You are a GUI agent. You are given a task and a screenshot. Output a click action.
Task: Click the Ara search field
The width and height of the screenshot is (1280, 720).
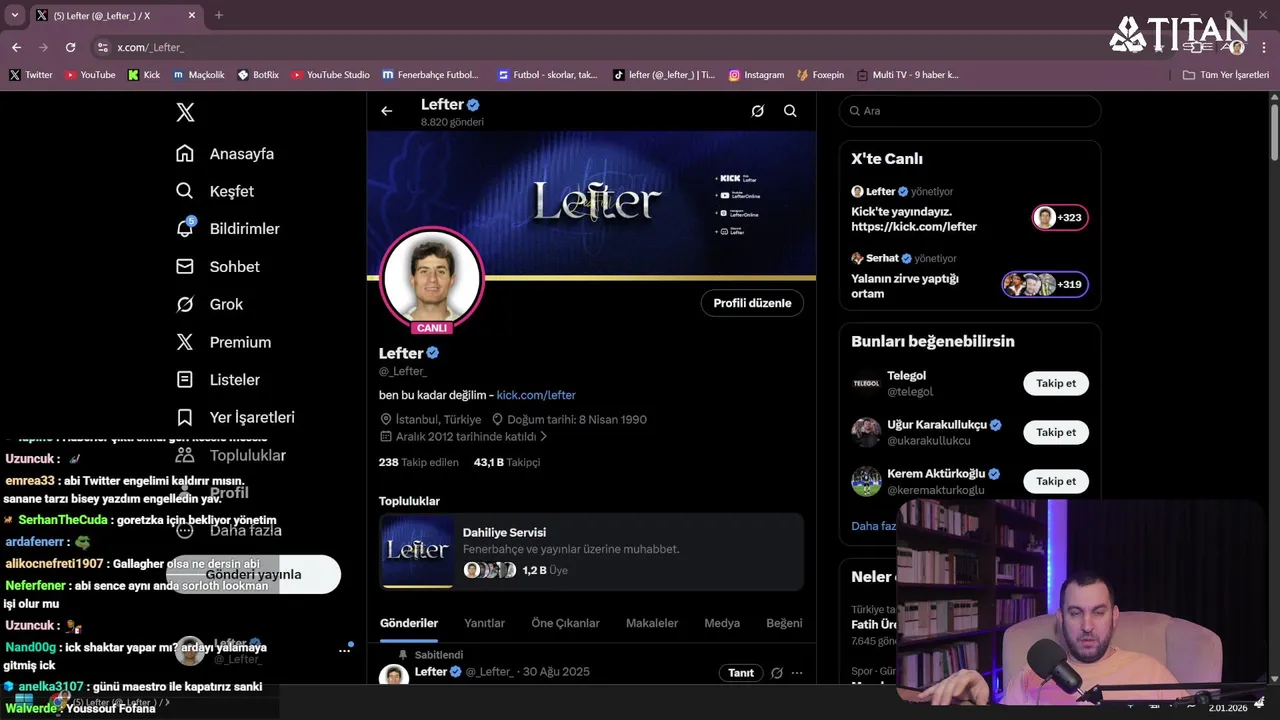[970, 111]
